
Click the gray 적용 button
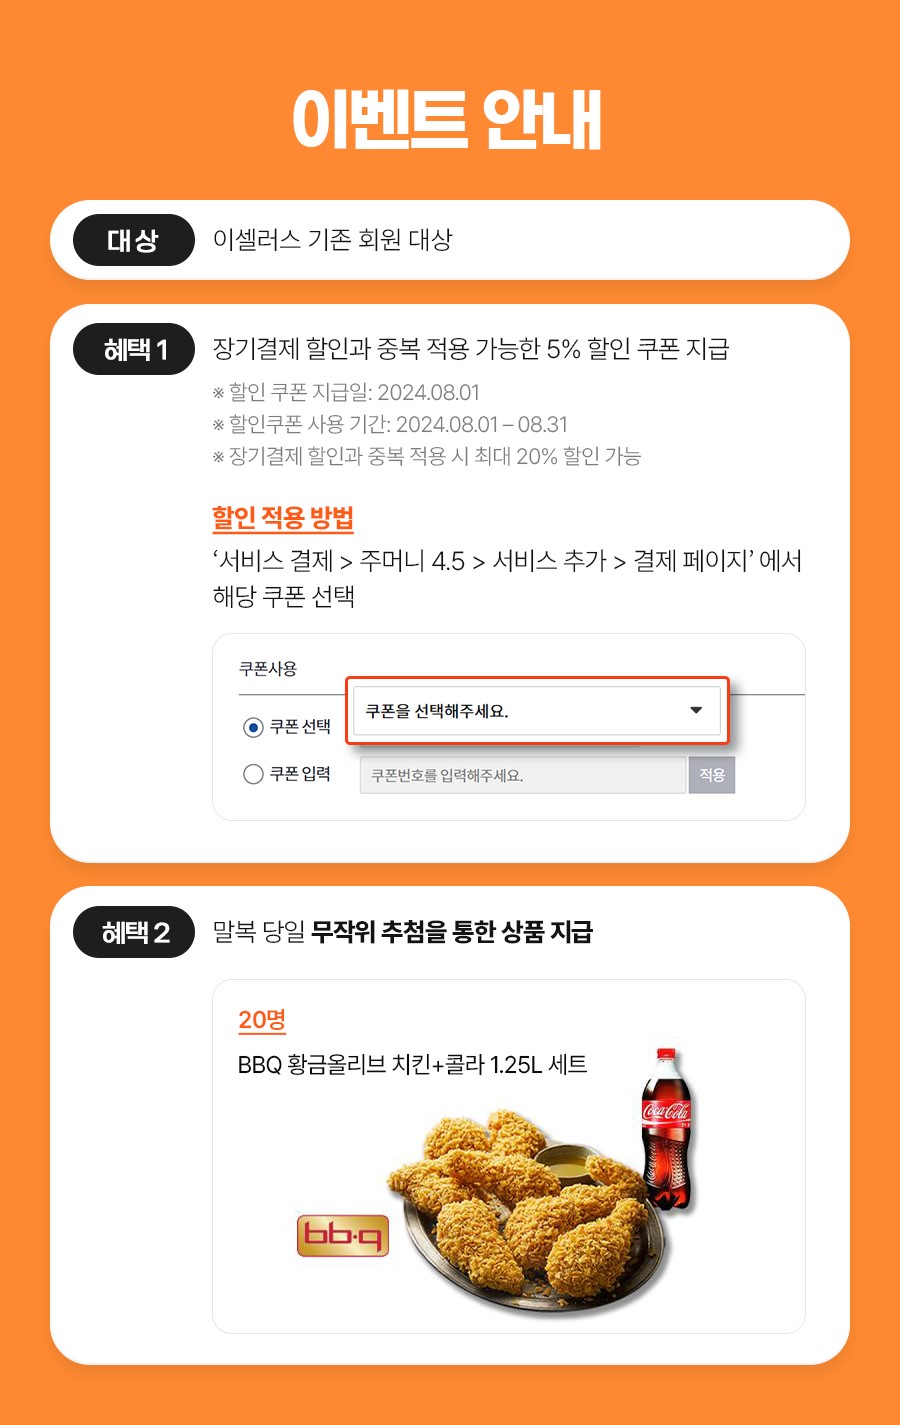(x=712, y=775)
